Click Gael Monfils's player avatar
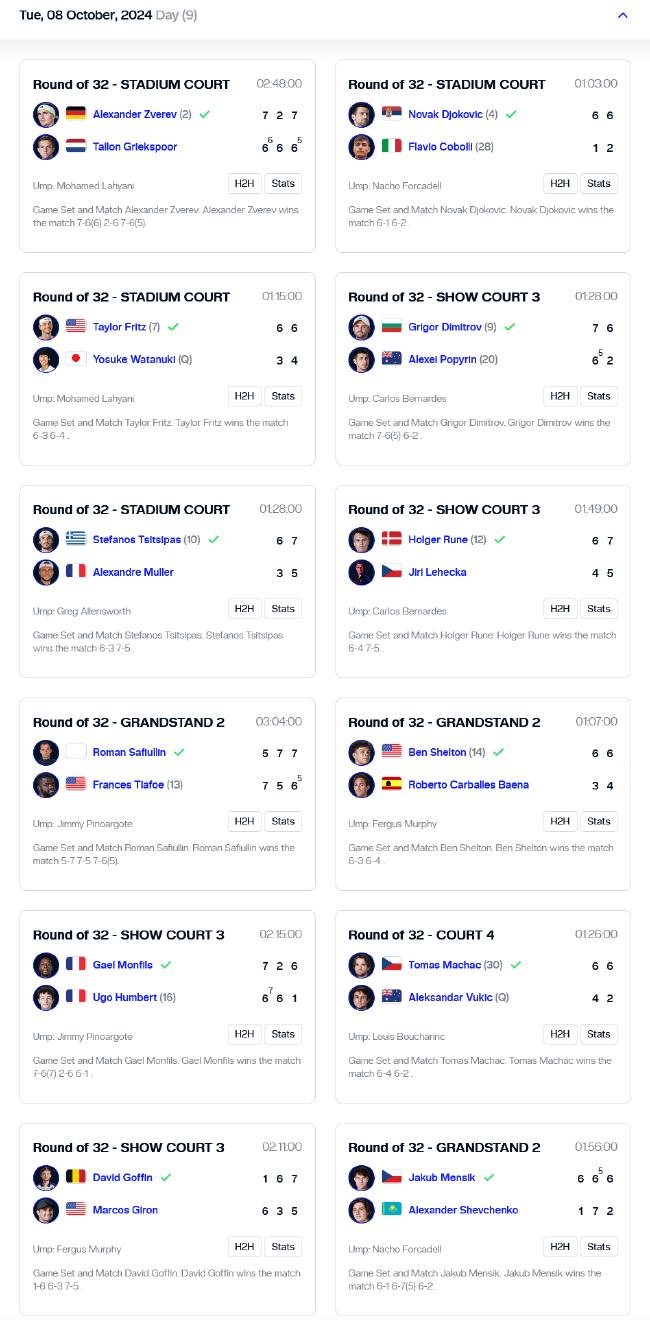Image resolution: width=650 pixels, height=1320 pixels. pos(46,965)
